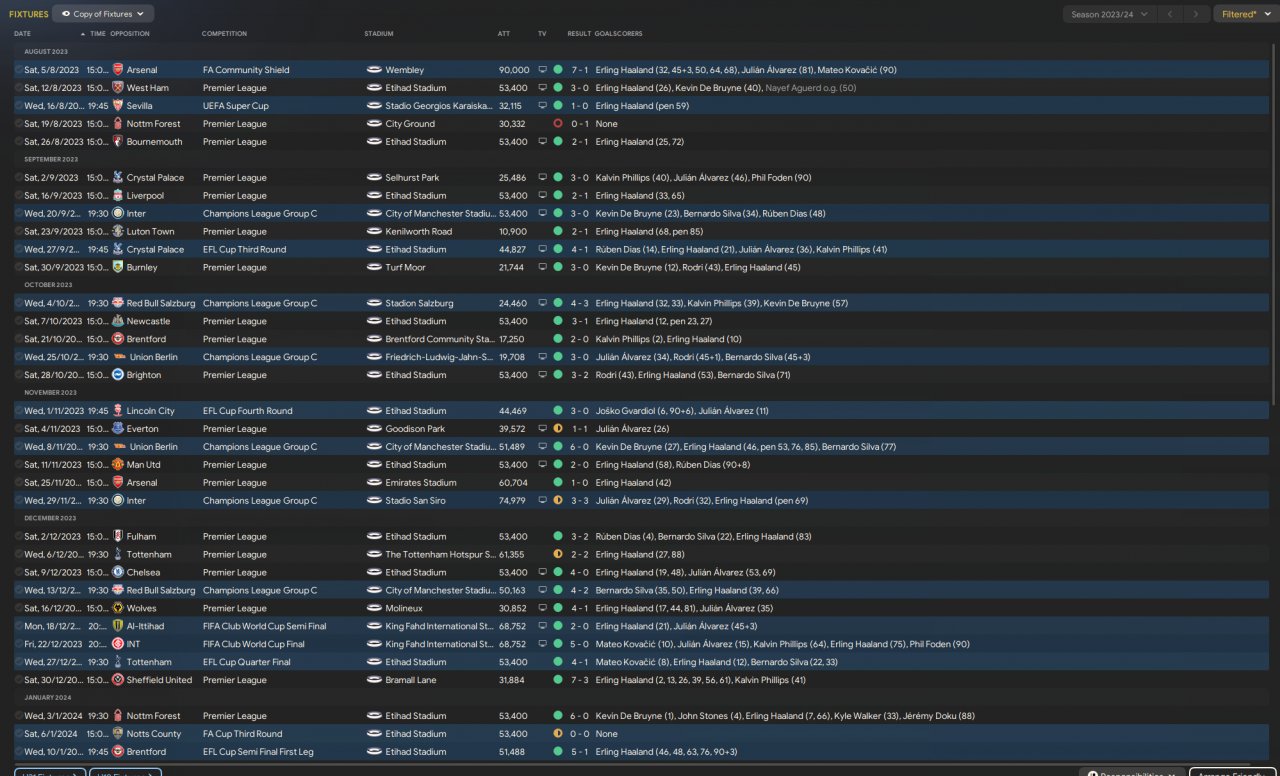Click the FA Community Shield competition cell
Image resolution: width=1280 pixels, height=776 pixels.
coord(246,70)
